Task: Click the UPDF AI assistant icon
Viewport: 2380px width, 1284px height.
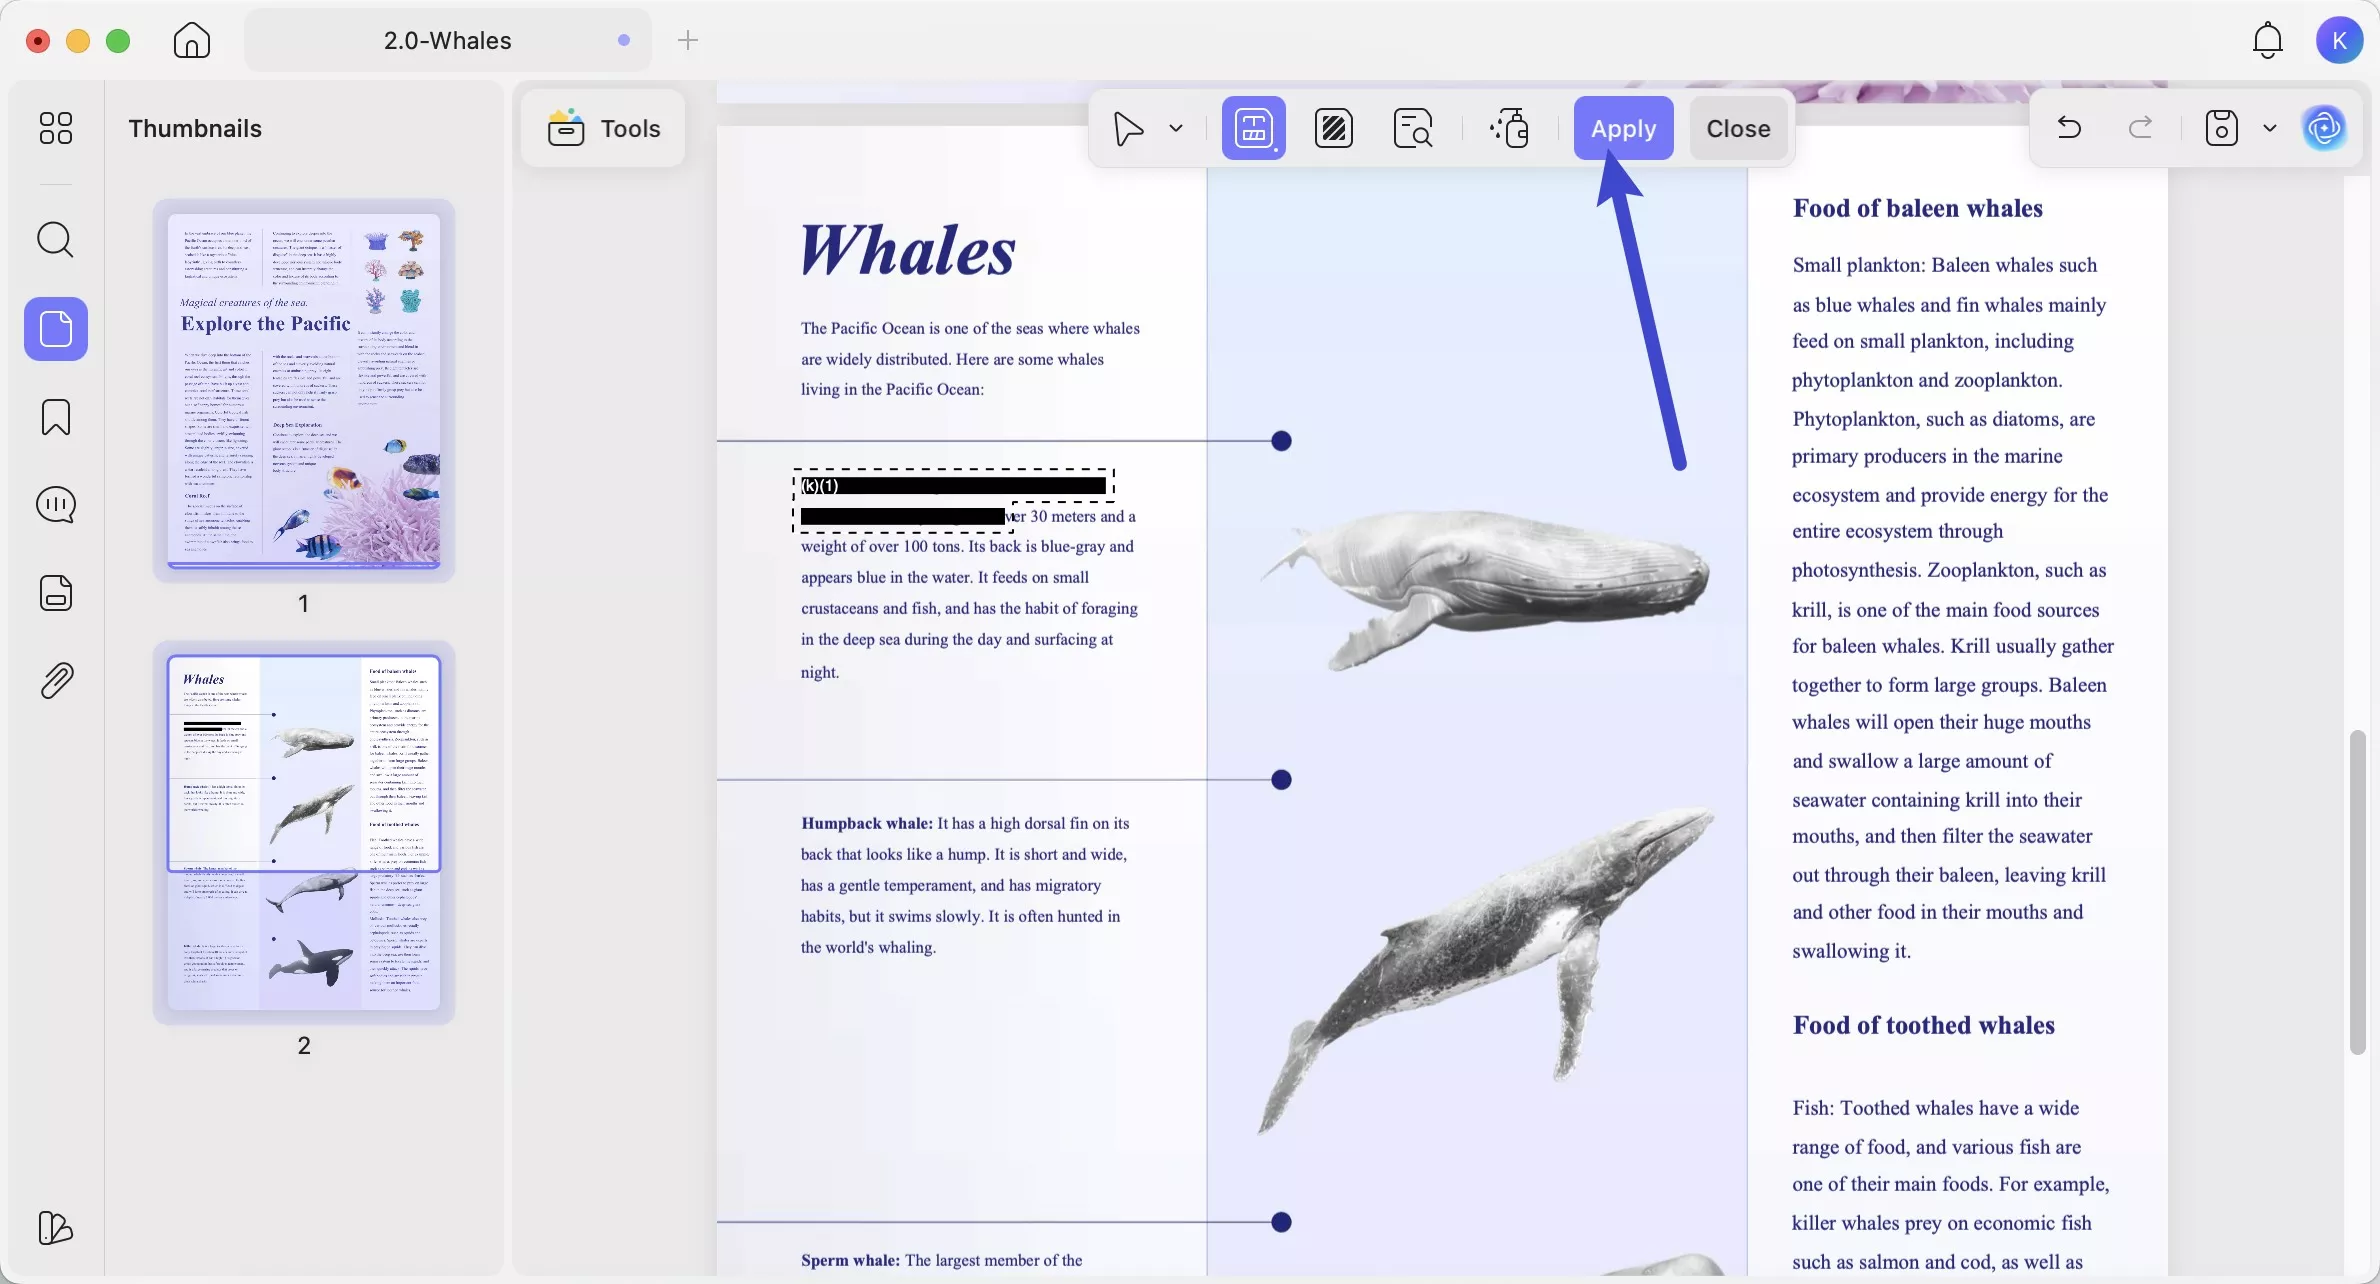Action: click(2324, 128)
